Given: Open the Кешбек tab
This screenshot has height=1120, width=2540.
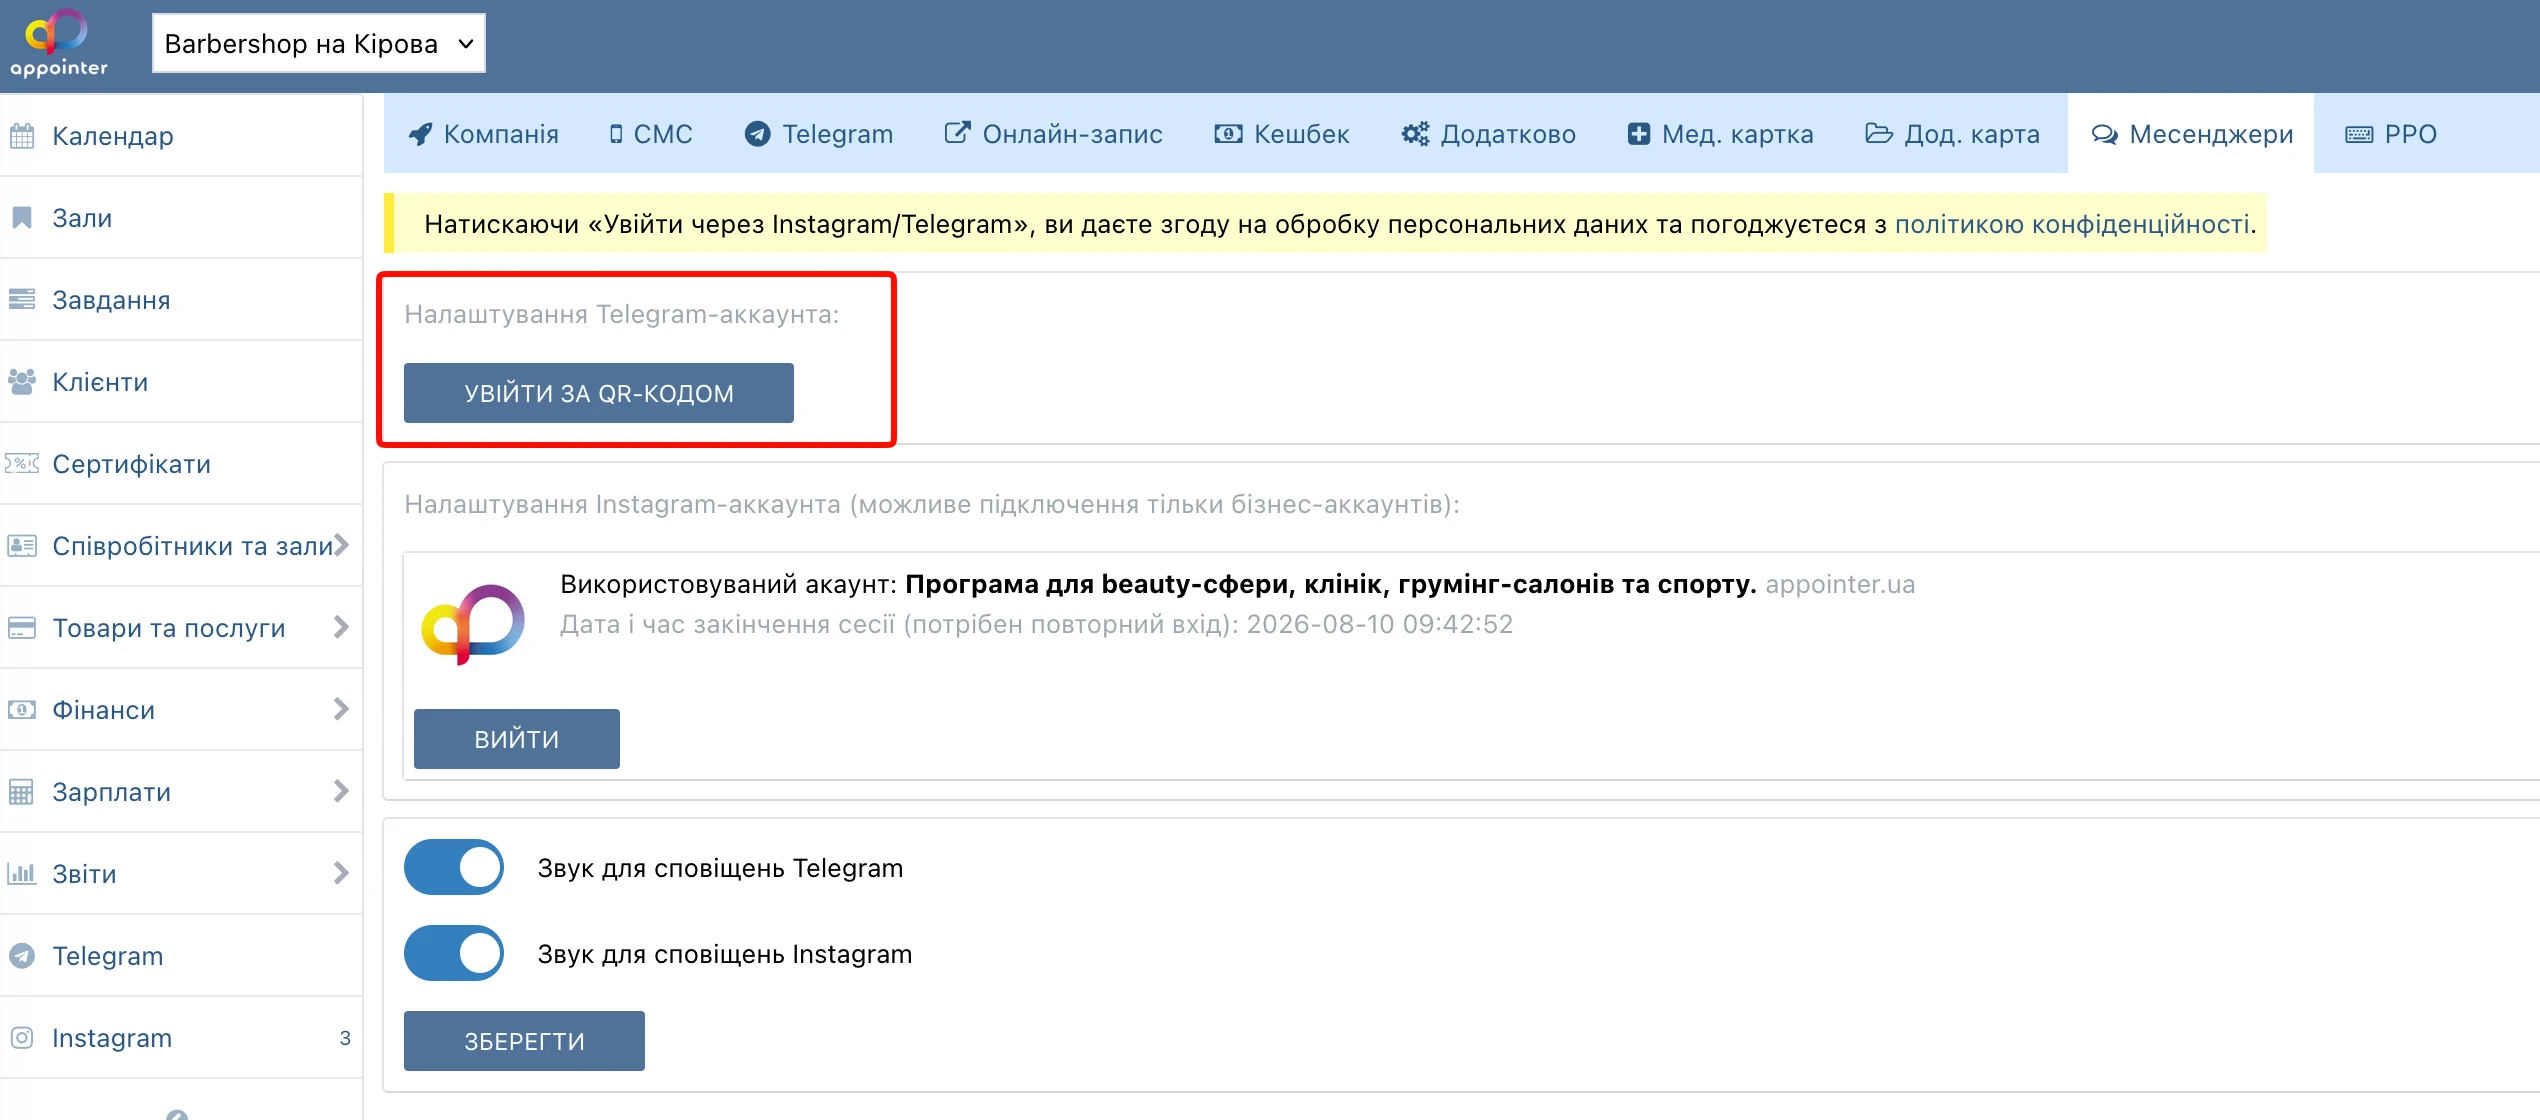Looking at the screenshot, I should pos(1282,134).
